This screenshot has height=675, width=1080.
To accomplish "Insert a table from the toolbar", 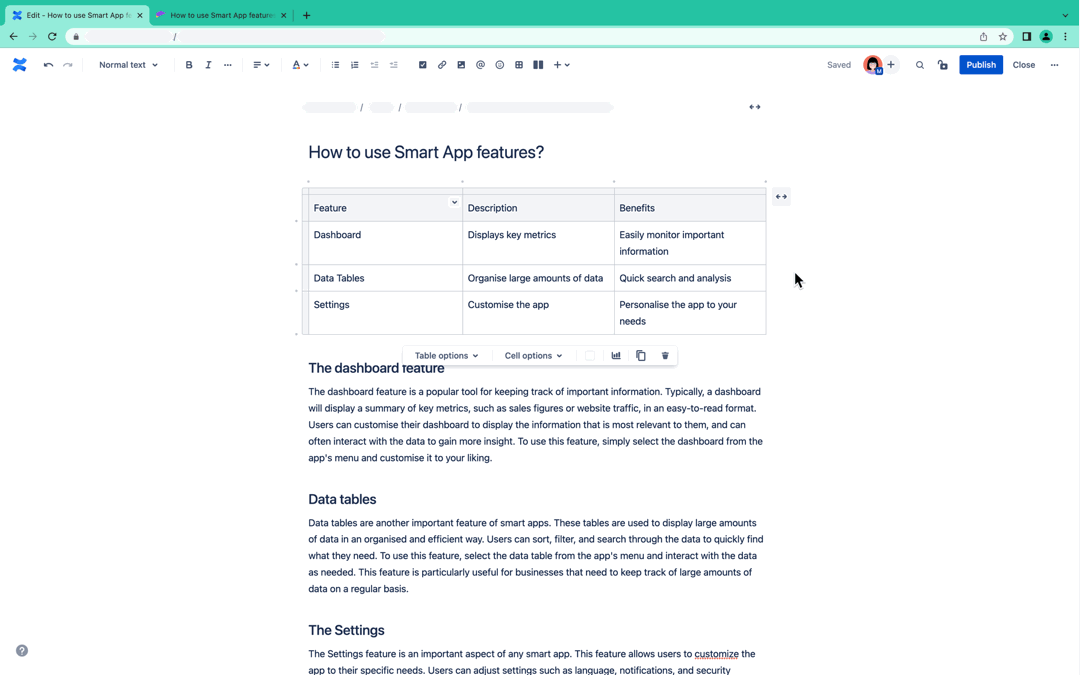I will pos(519,65).
